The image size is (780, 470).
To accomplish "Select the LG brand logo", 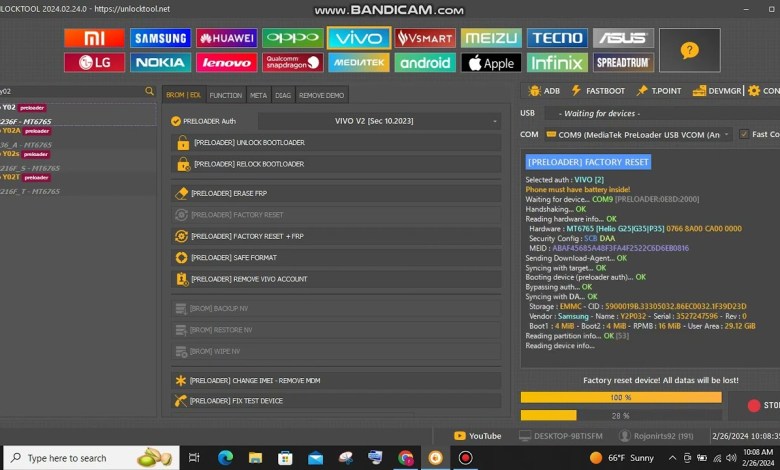I will point(94,63).
